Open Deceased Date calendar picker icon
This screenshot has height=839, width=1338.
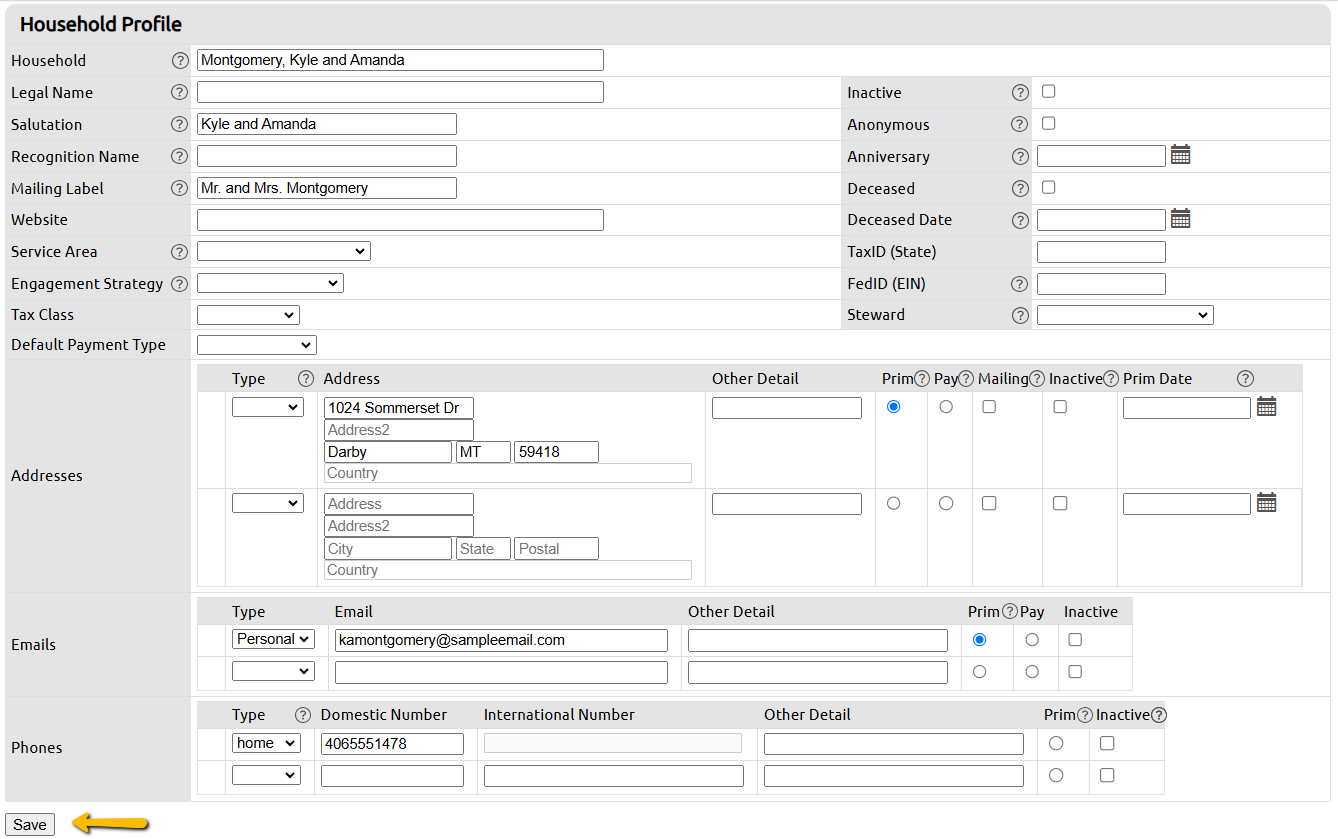[x=1180, y=219]
